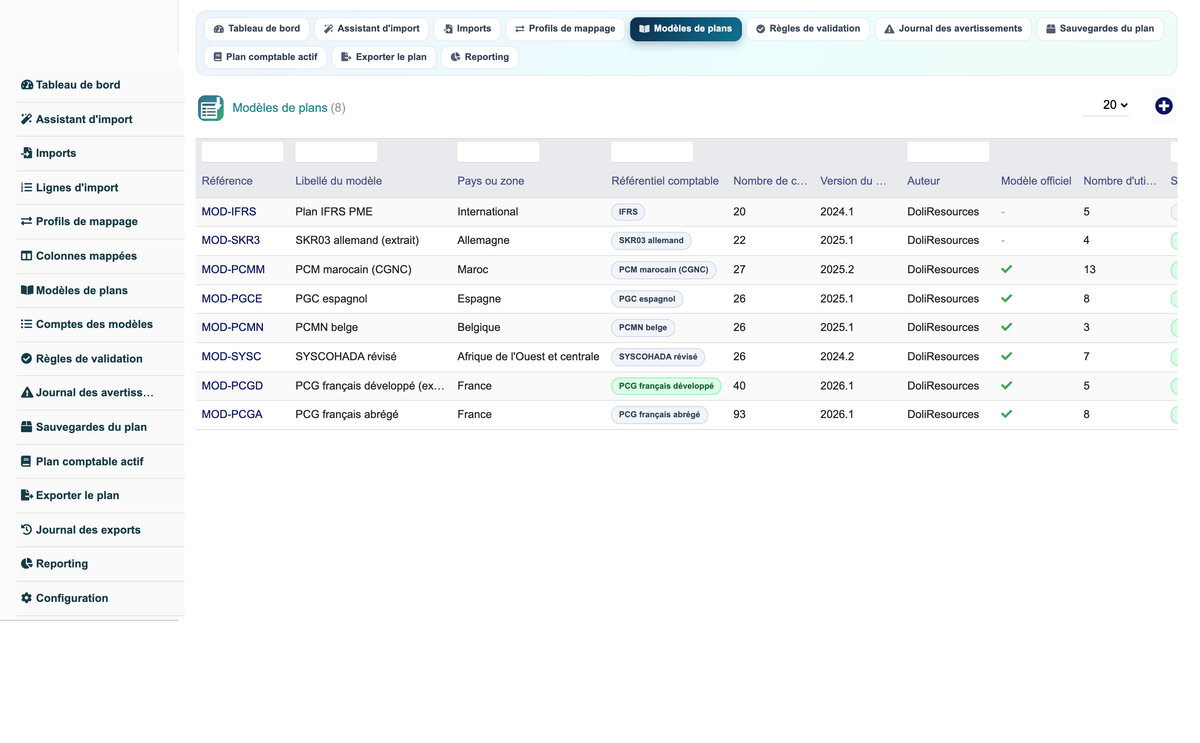
Task: Click the Auteur filter input field
Action: tap(948, 152)
